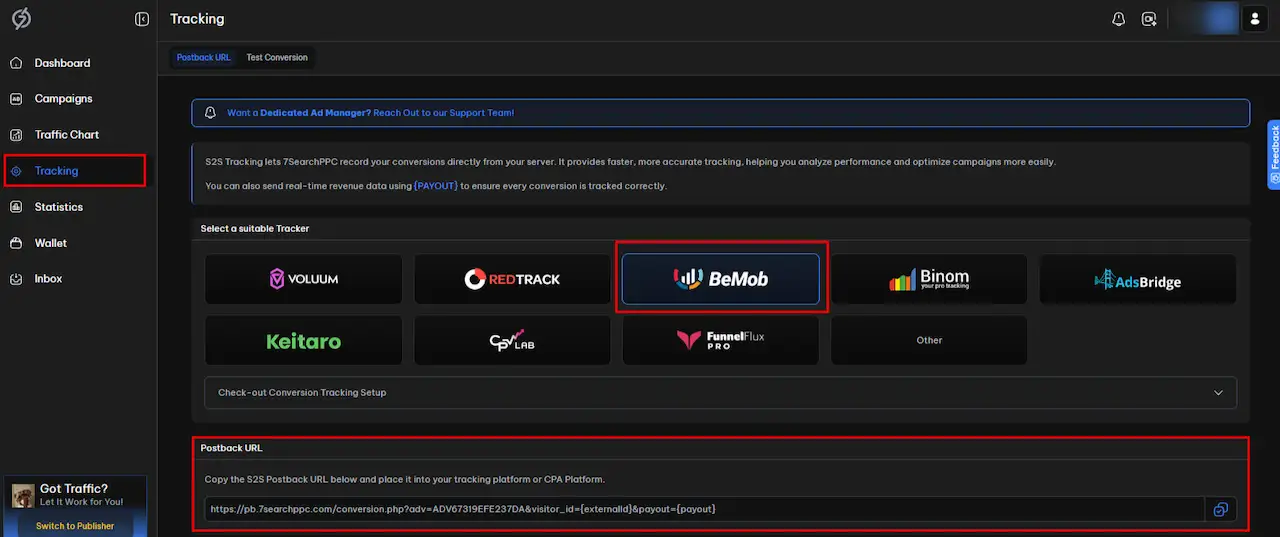Click the Inbox sidebar icon
1280x537 pixels.
pos(16,279)
